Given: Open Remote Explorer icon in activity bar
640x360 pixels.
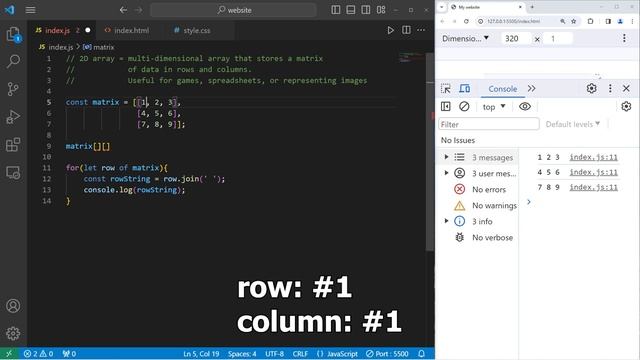Looking at the screenshot, I should coord(13,173).
